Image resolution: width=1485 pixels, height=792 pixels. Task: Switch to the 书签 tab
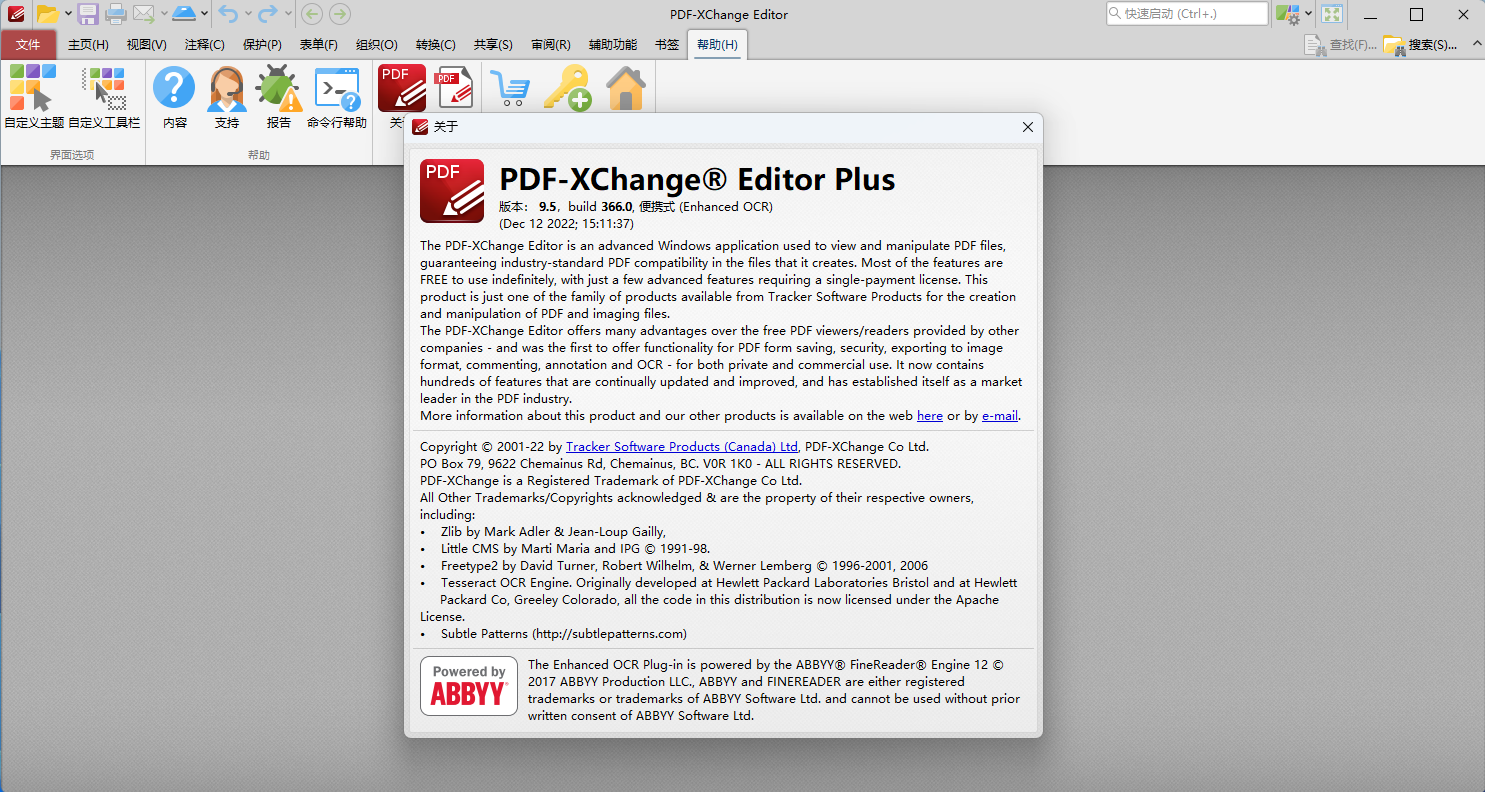(x=667, y=45)
